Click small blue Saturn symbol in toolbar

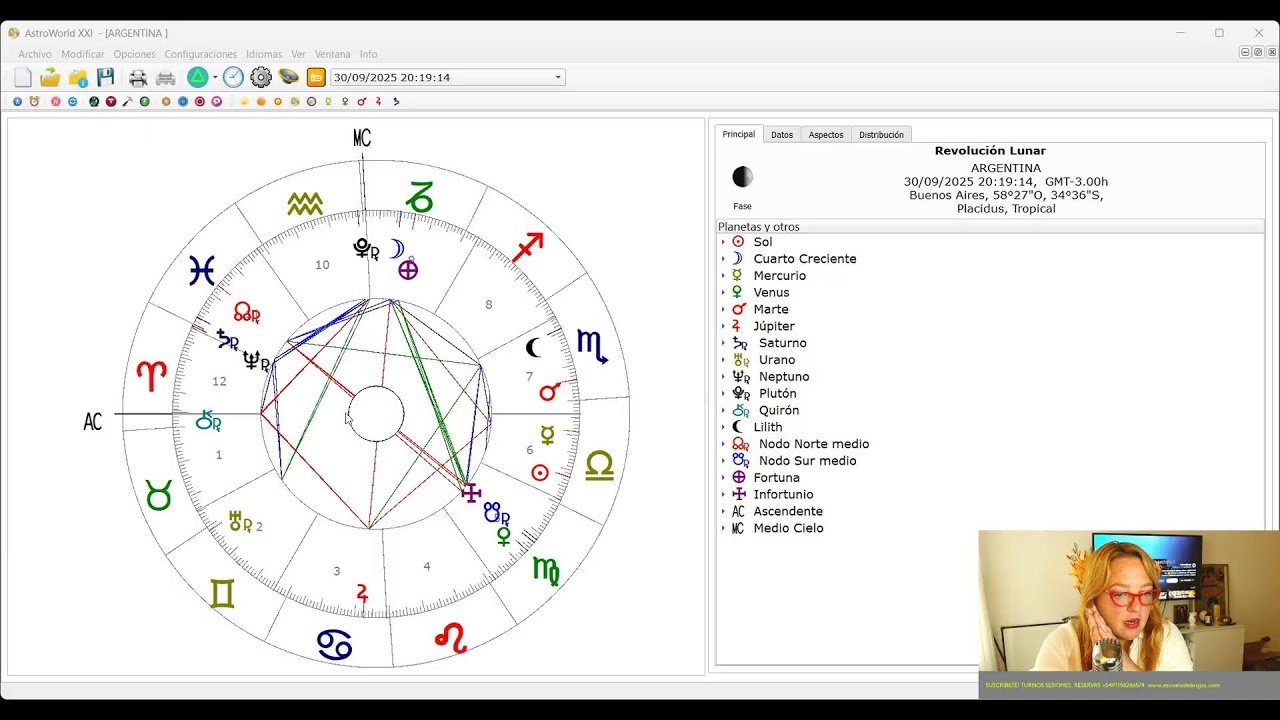395,101
